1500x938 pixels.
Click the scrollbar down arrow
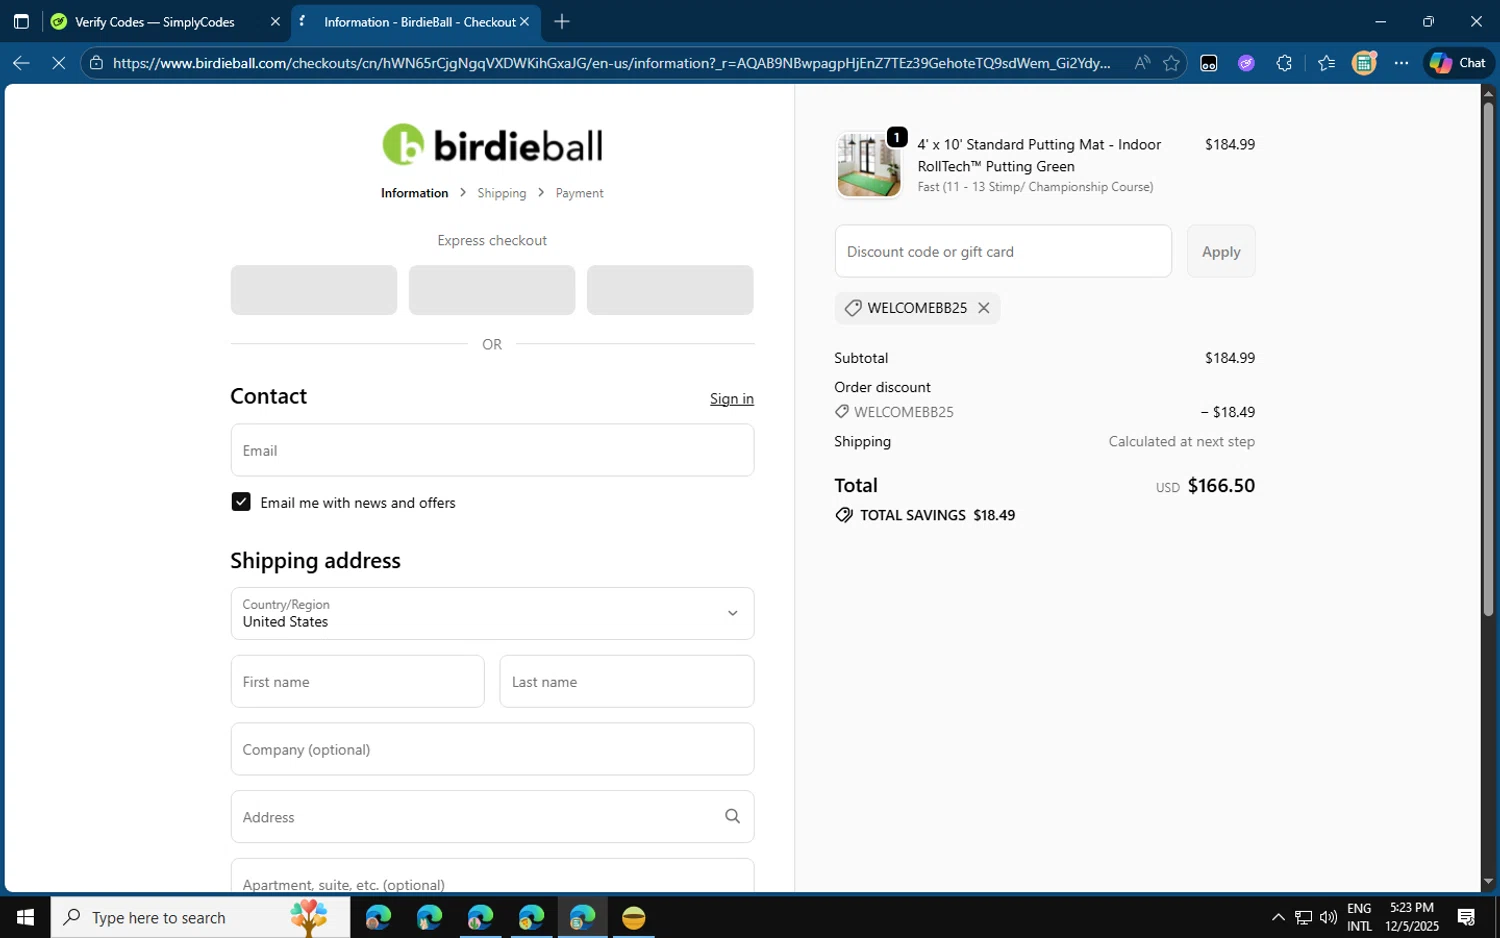1488,881
